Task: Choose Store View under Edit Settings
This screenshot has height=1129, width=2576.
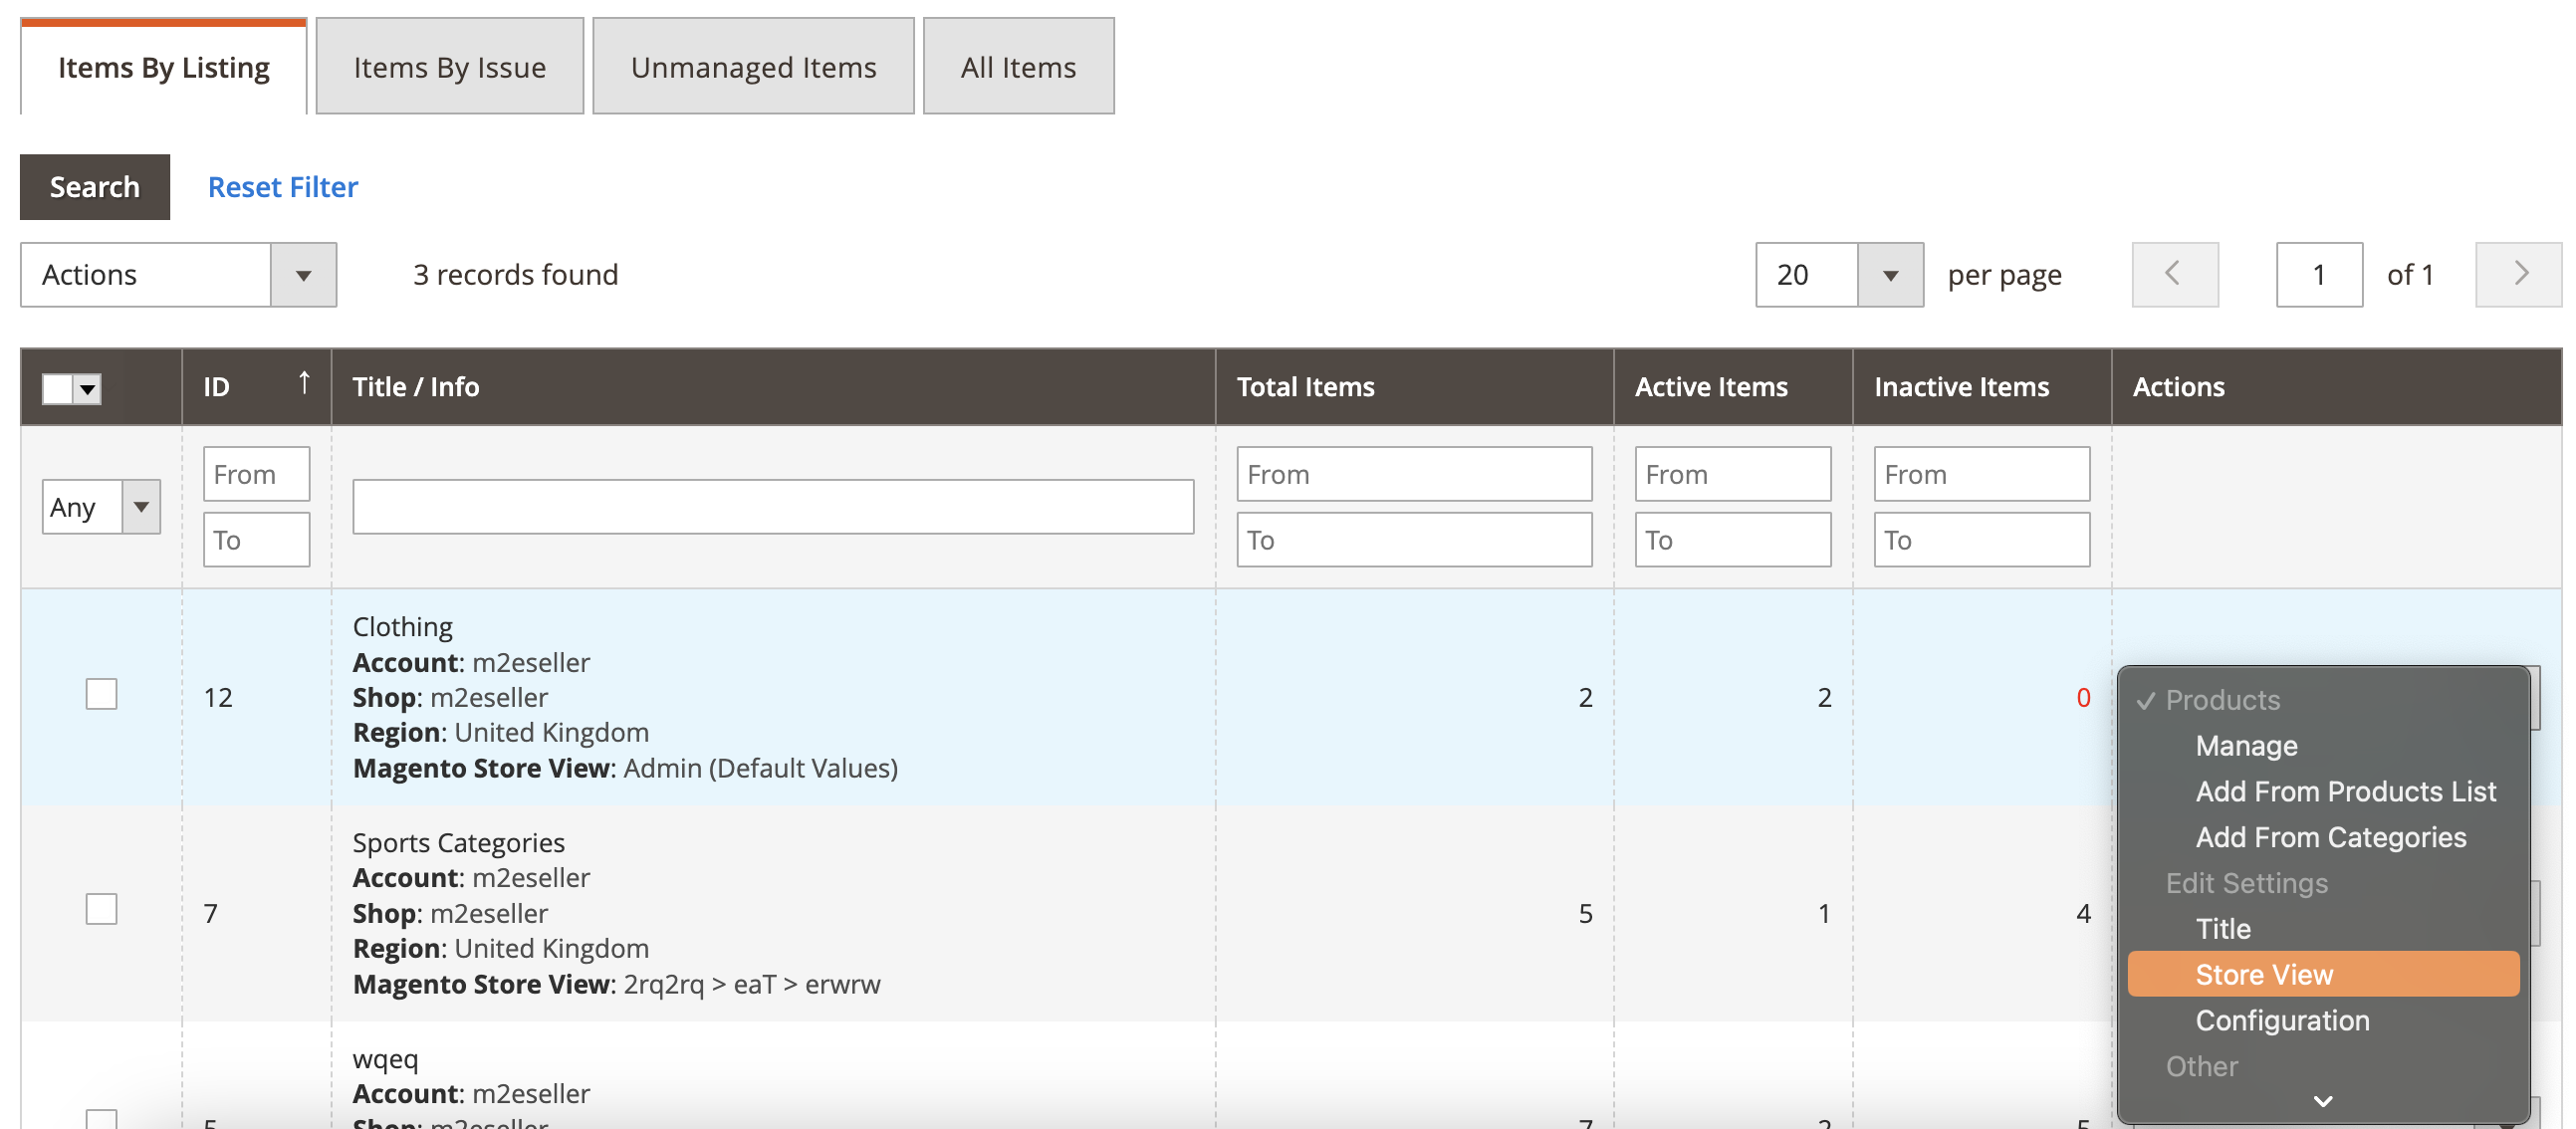Action: tap(2264, 974)
